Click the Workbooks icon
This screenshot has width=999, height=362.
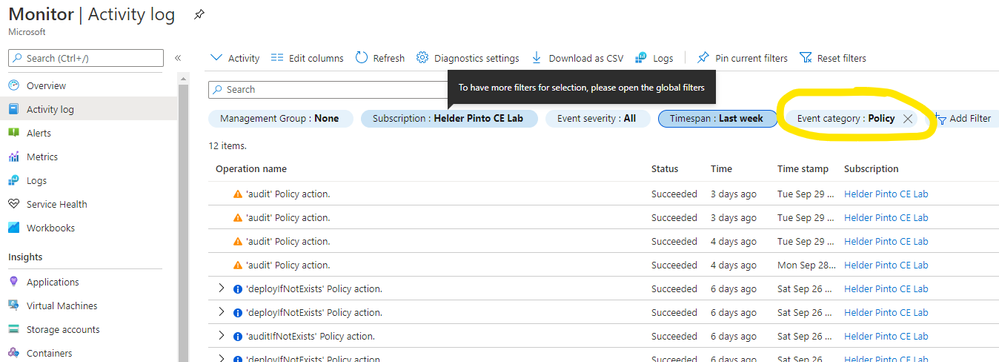(x=14, y=228)
